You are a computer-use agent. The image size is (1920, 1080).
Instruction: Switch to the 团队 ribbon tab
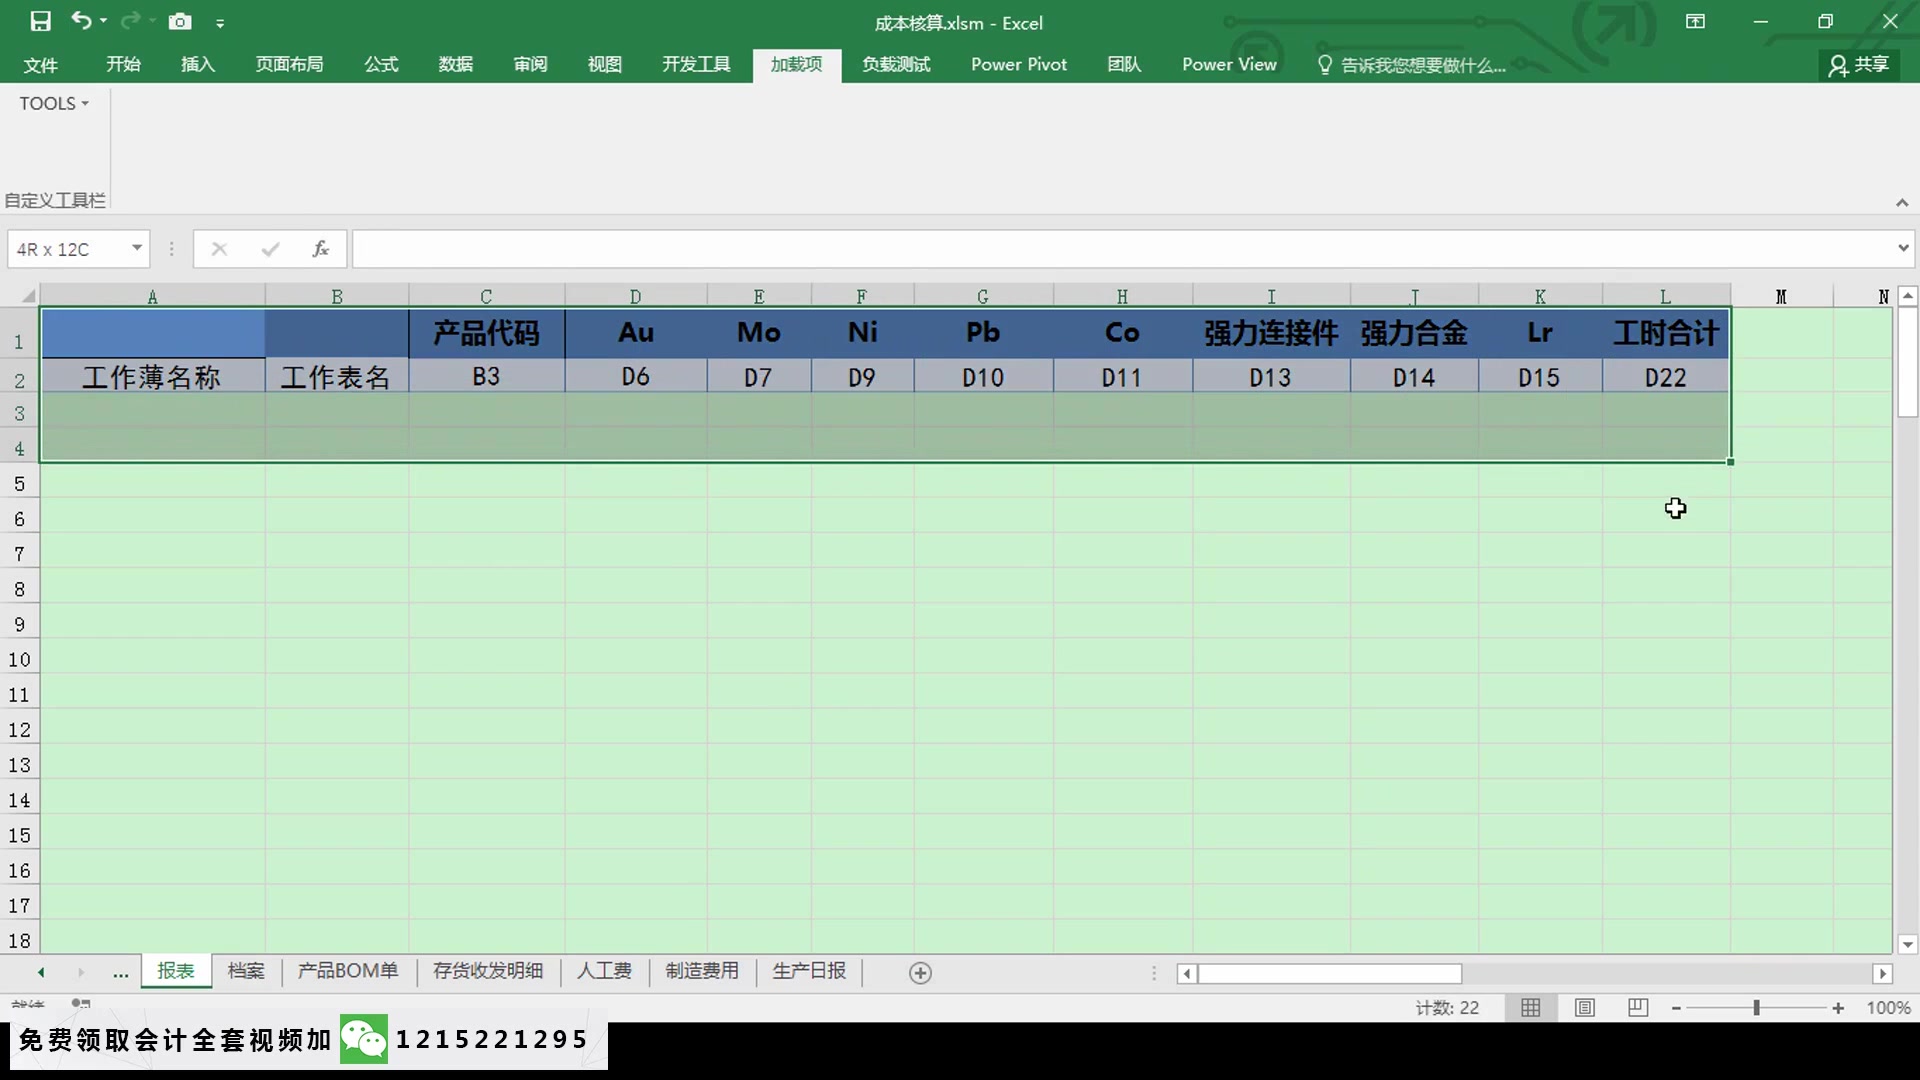1124,64
